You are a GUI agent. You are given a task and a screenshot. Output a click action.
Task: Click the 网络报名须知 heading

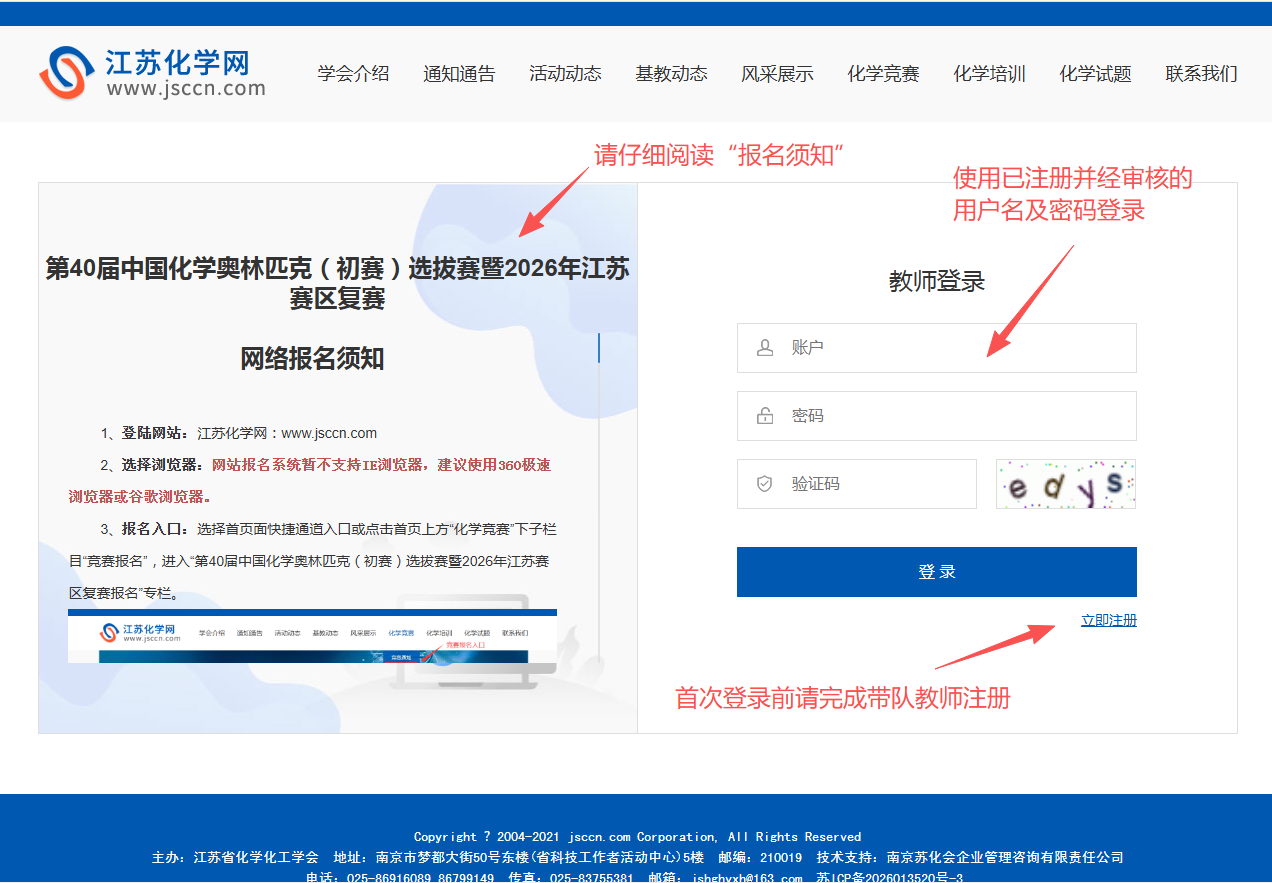tap(312, 359)
